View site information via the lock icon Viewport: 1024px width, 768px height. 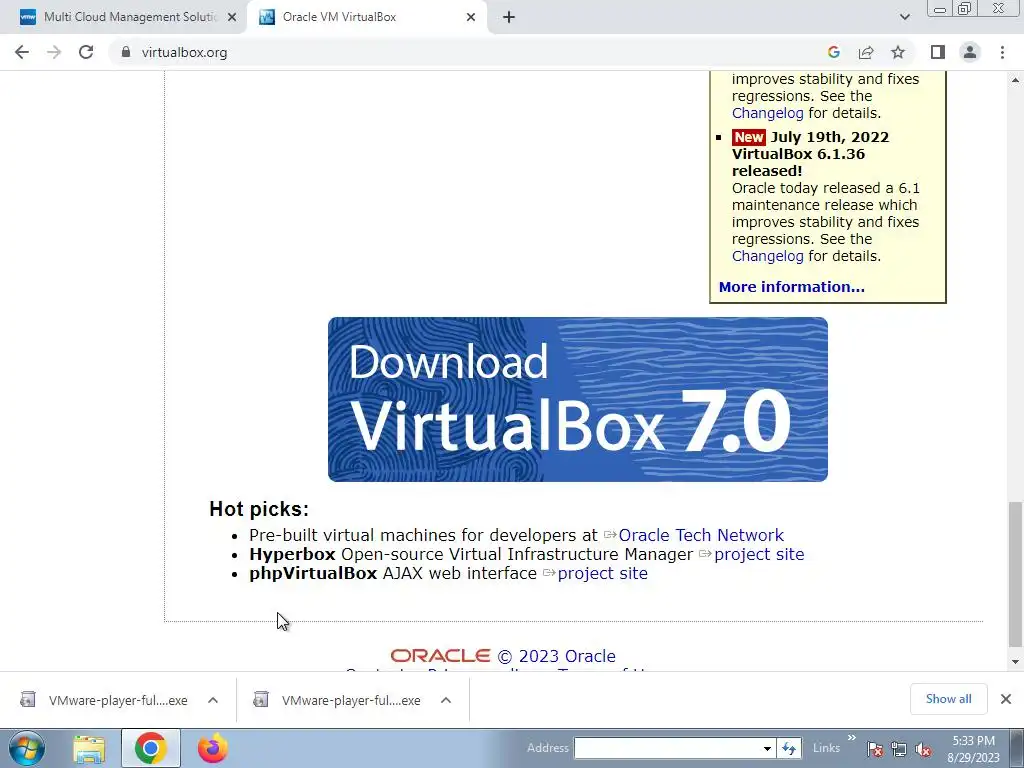pos(126,52)
